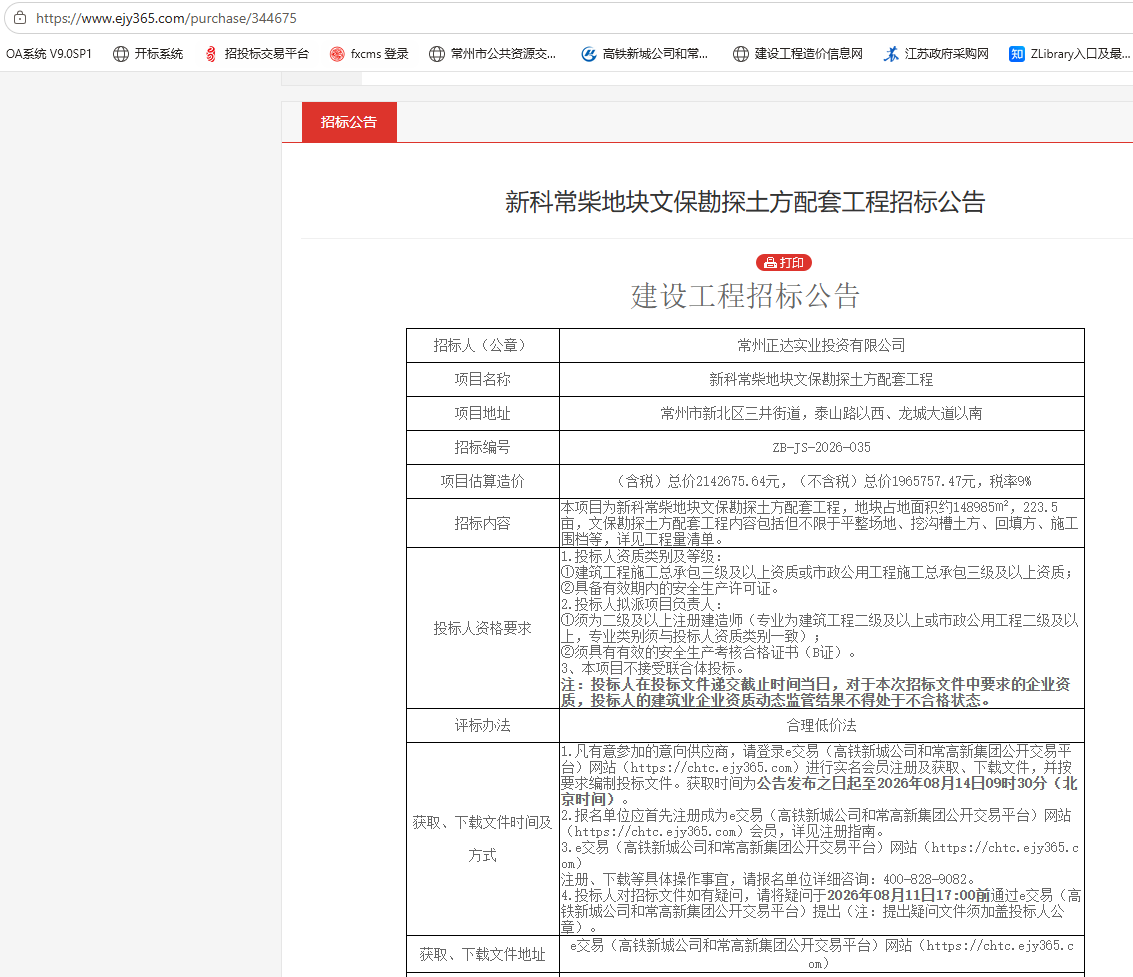Click the 评标办法 label cell

pos(483,726)
